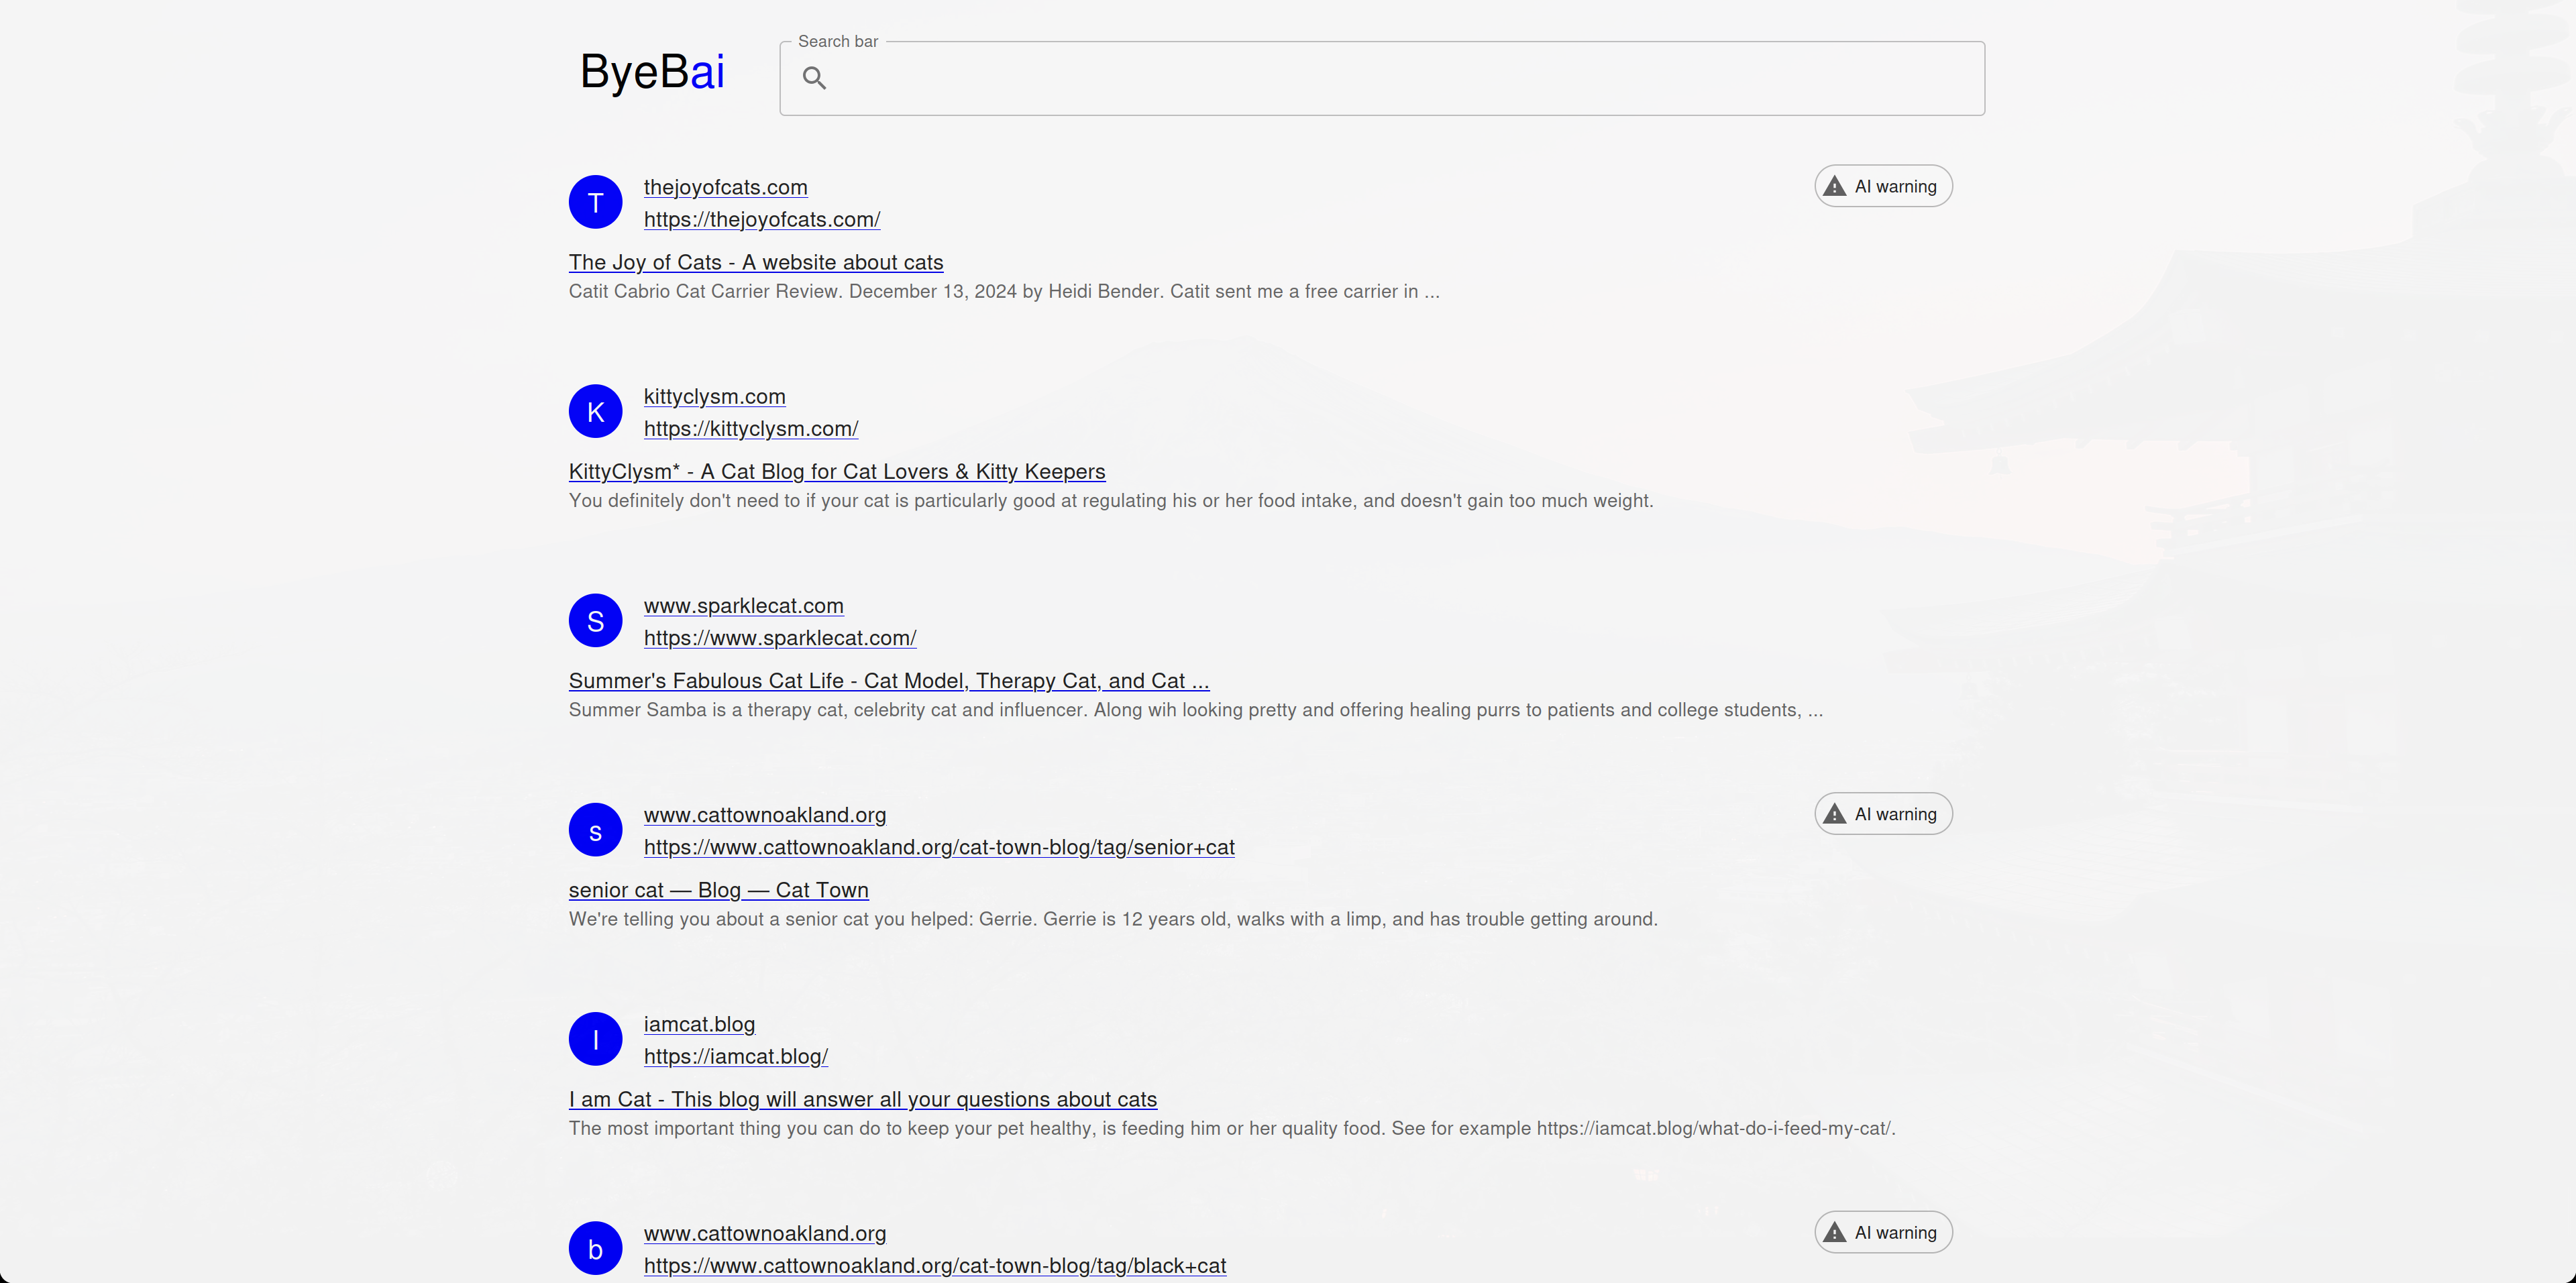
Task: Click the https://kittyclysm.com/ URL
Action: click(750, 428)
